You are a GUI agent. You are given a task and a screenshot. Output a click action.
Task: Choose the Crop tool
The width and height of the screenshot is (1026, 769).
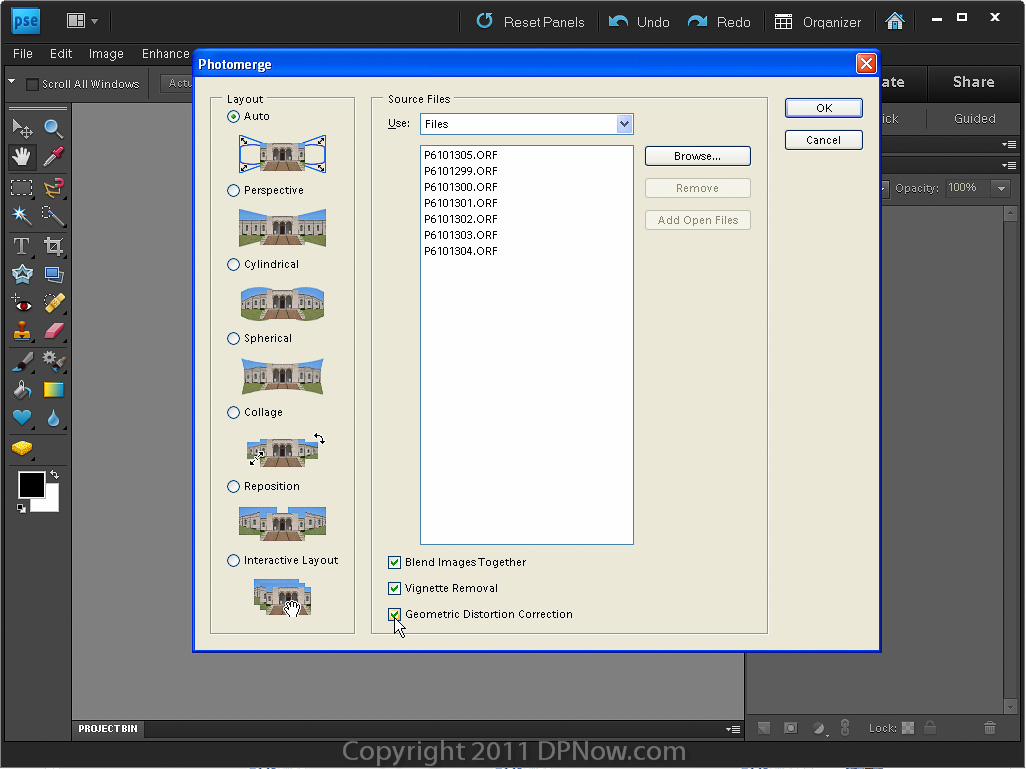[53, 246]
